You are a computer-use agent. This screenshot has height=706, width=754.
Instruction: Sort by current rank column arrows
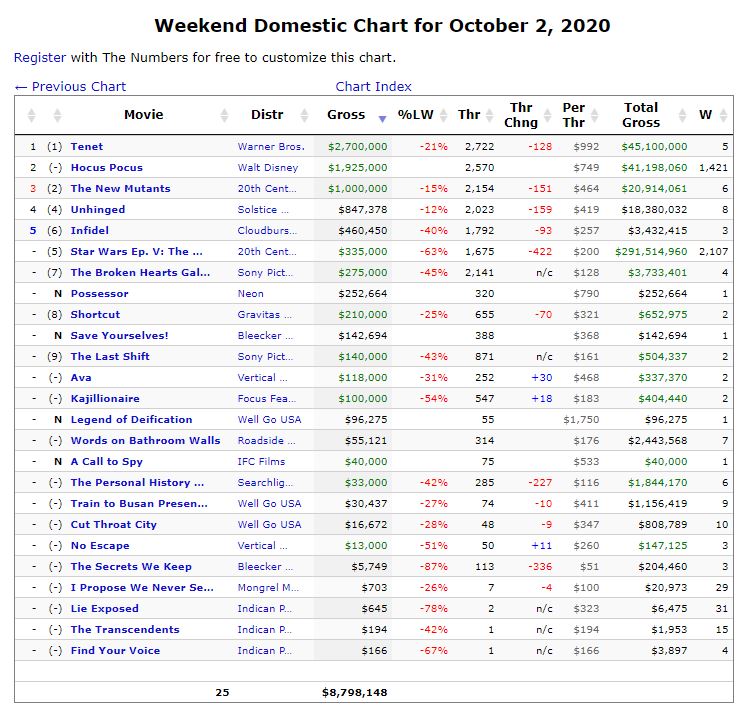[32, 115]
